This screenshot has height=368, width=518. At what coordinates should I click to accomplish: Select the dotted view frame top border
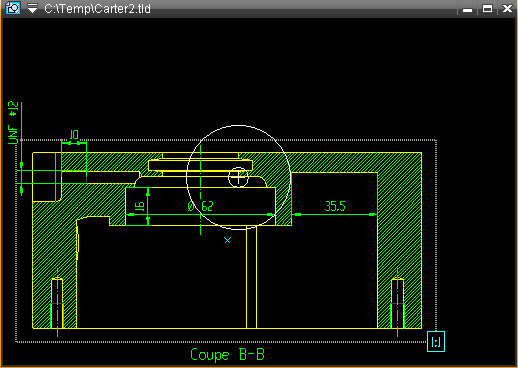(x=226, y=140)
